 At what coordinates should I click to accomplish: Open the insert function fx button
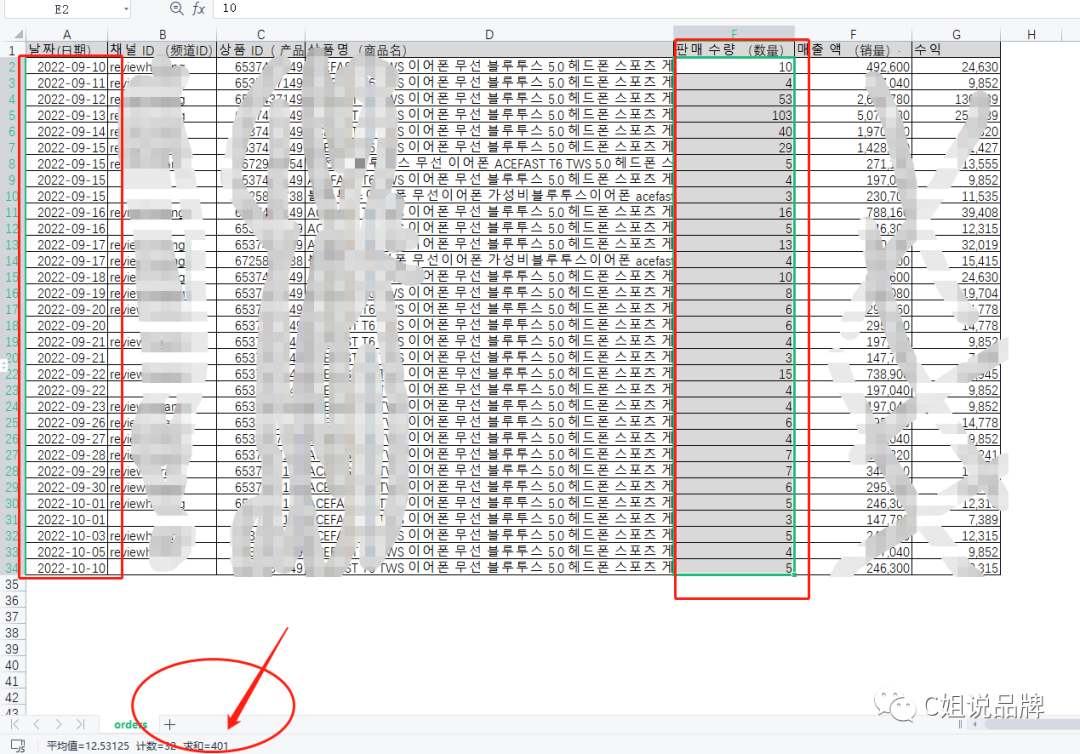click(198, 8)
